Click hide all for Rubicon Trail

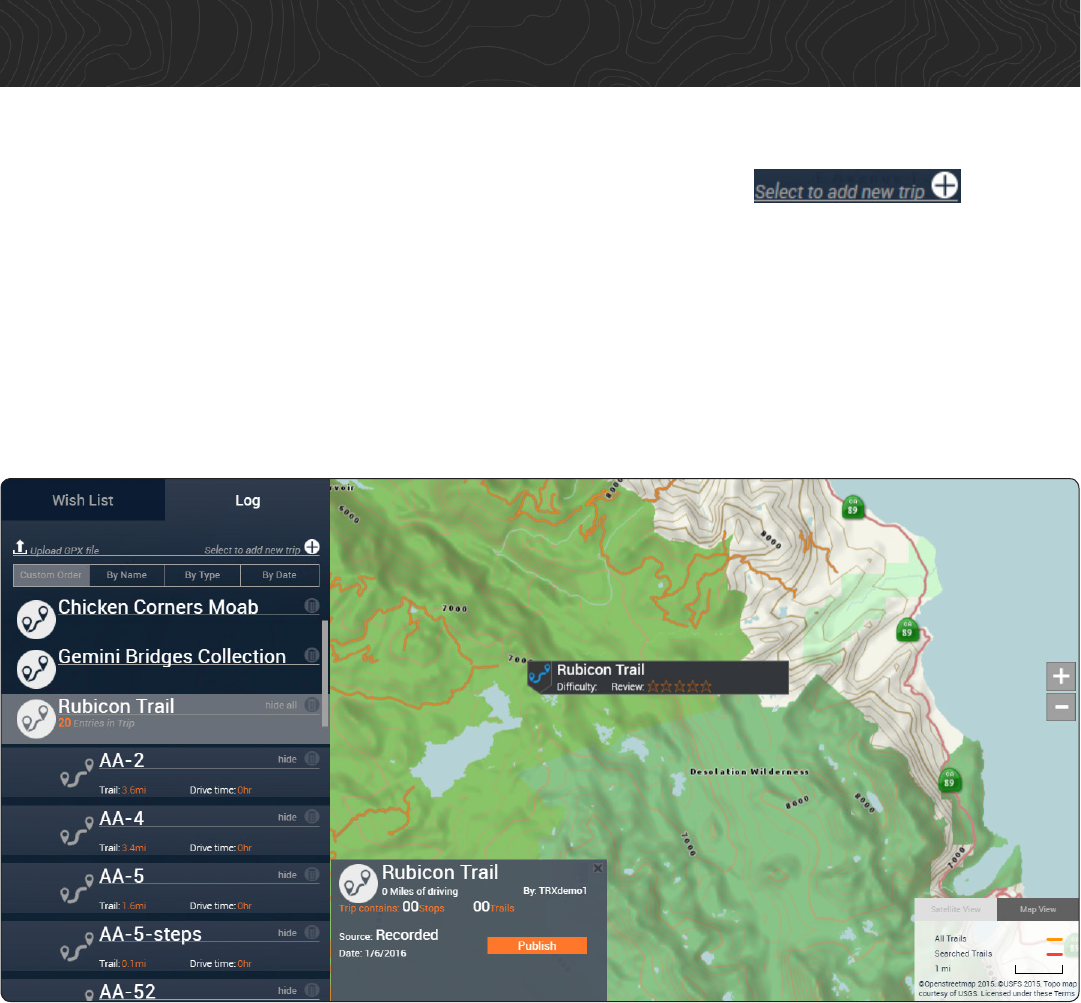click(x=281, y=705)
